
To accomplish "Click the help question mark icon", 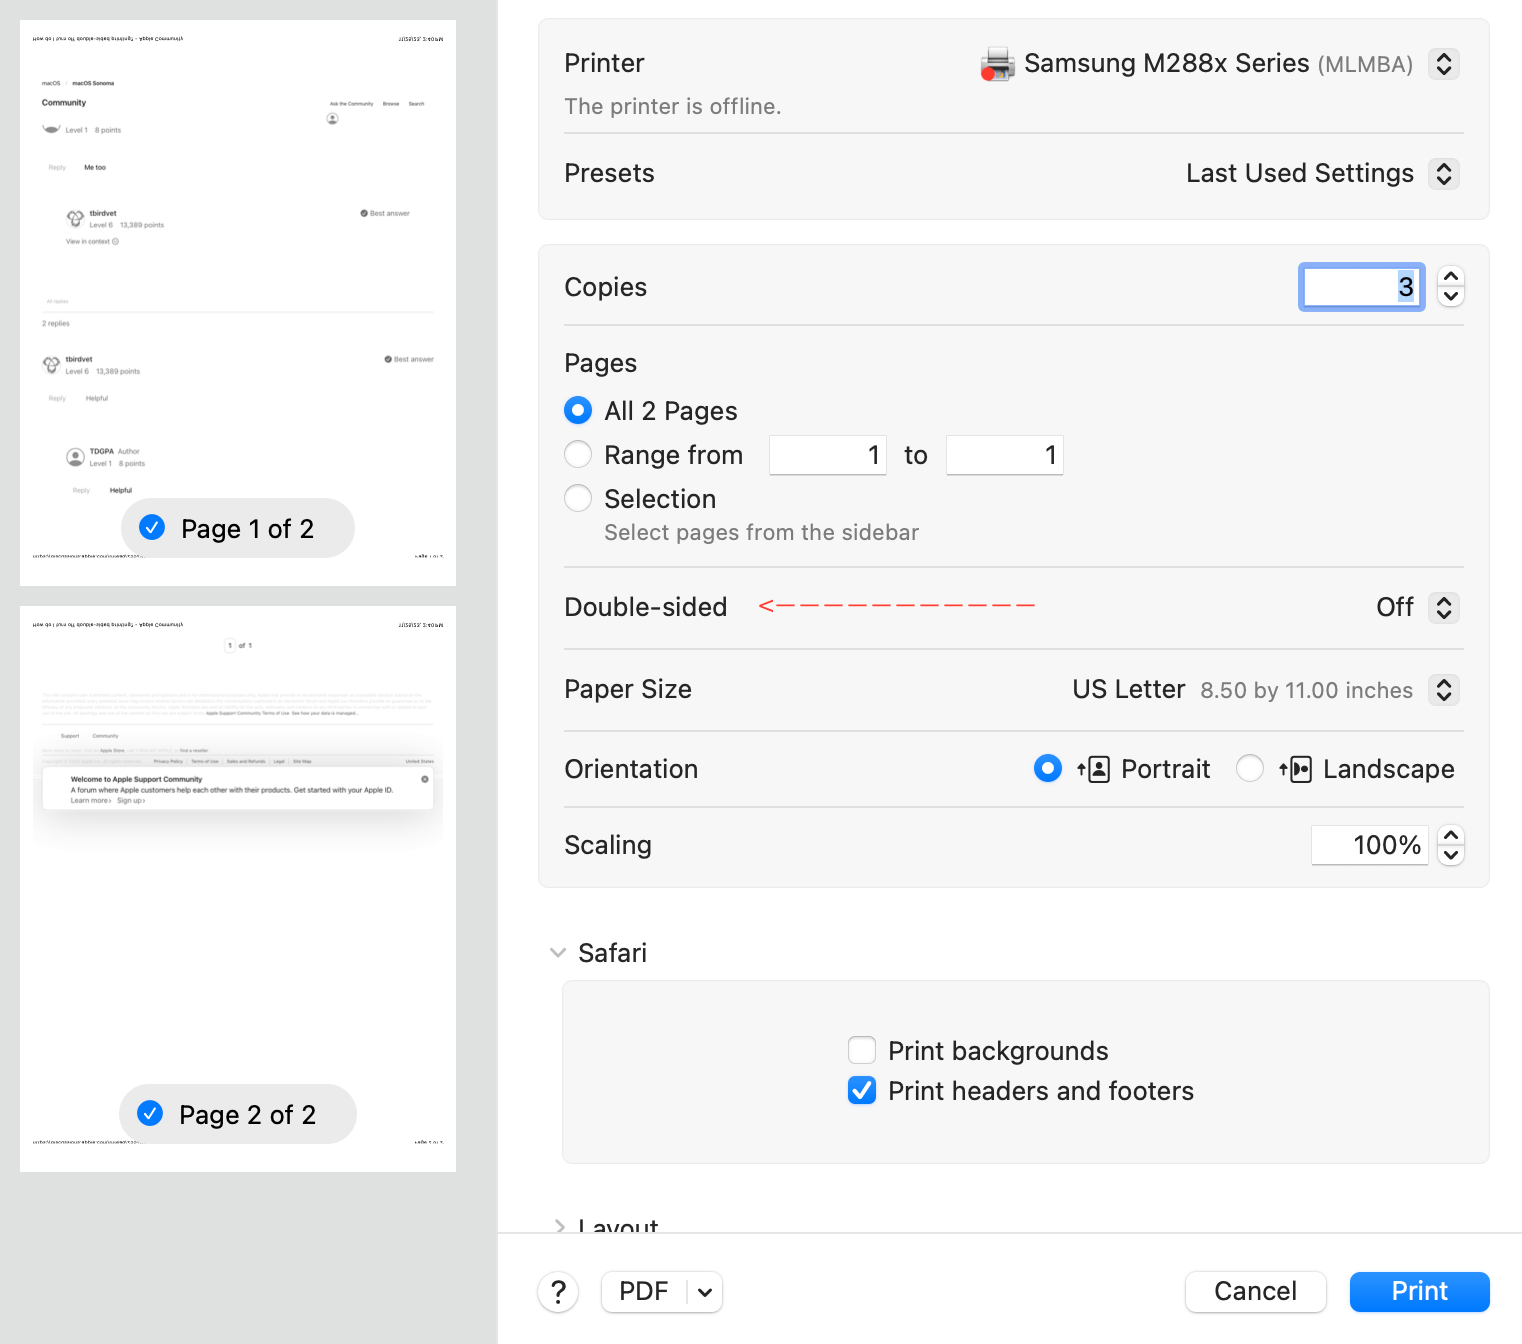I will [x=558, y=1292].
